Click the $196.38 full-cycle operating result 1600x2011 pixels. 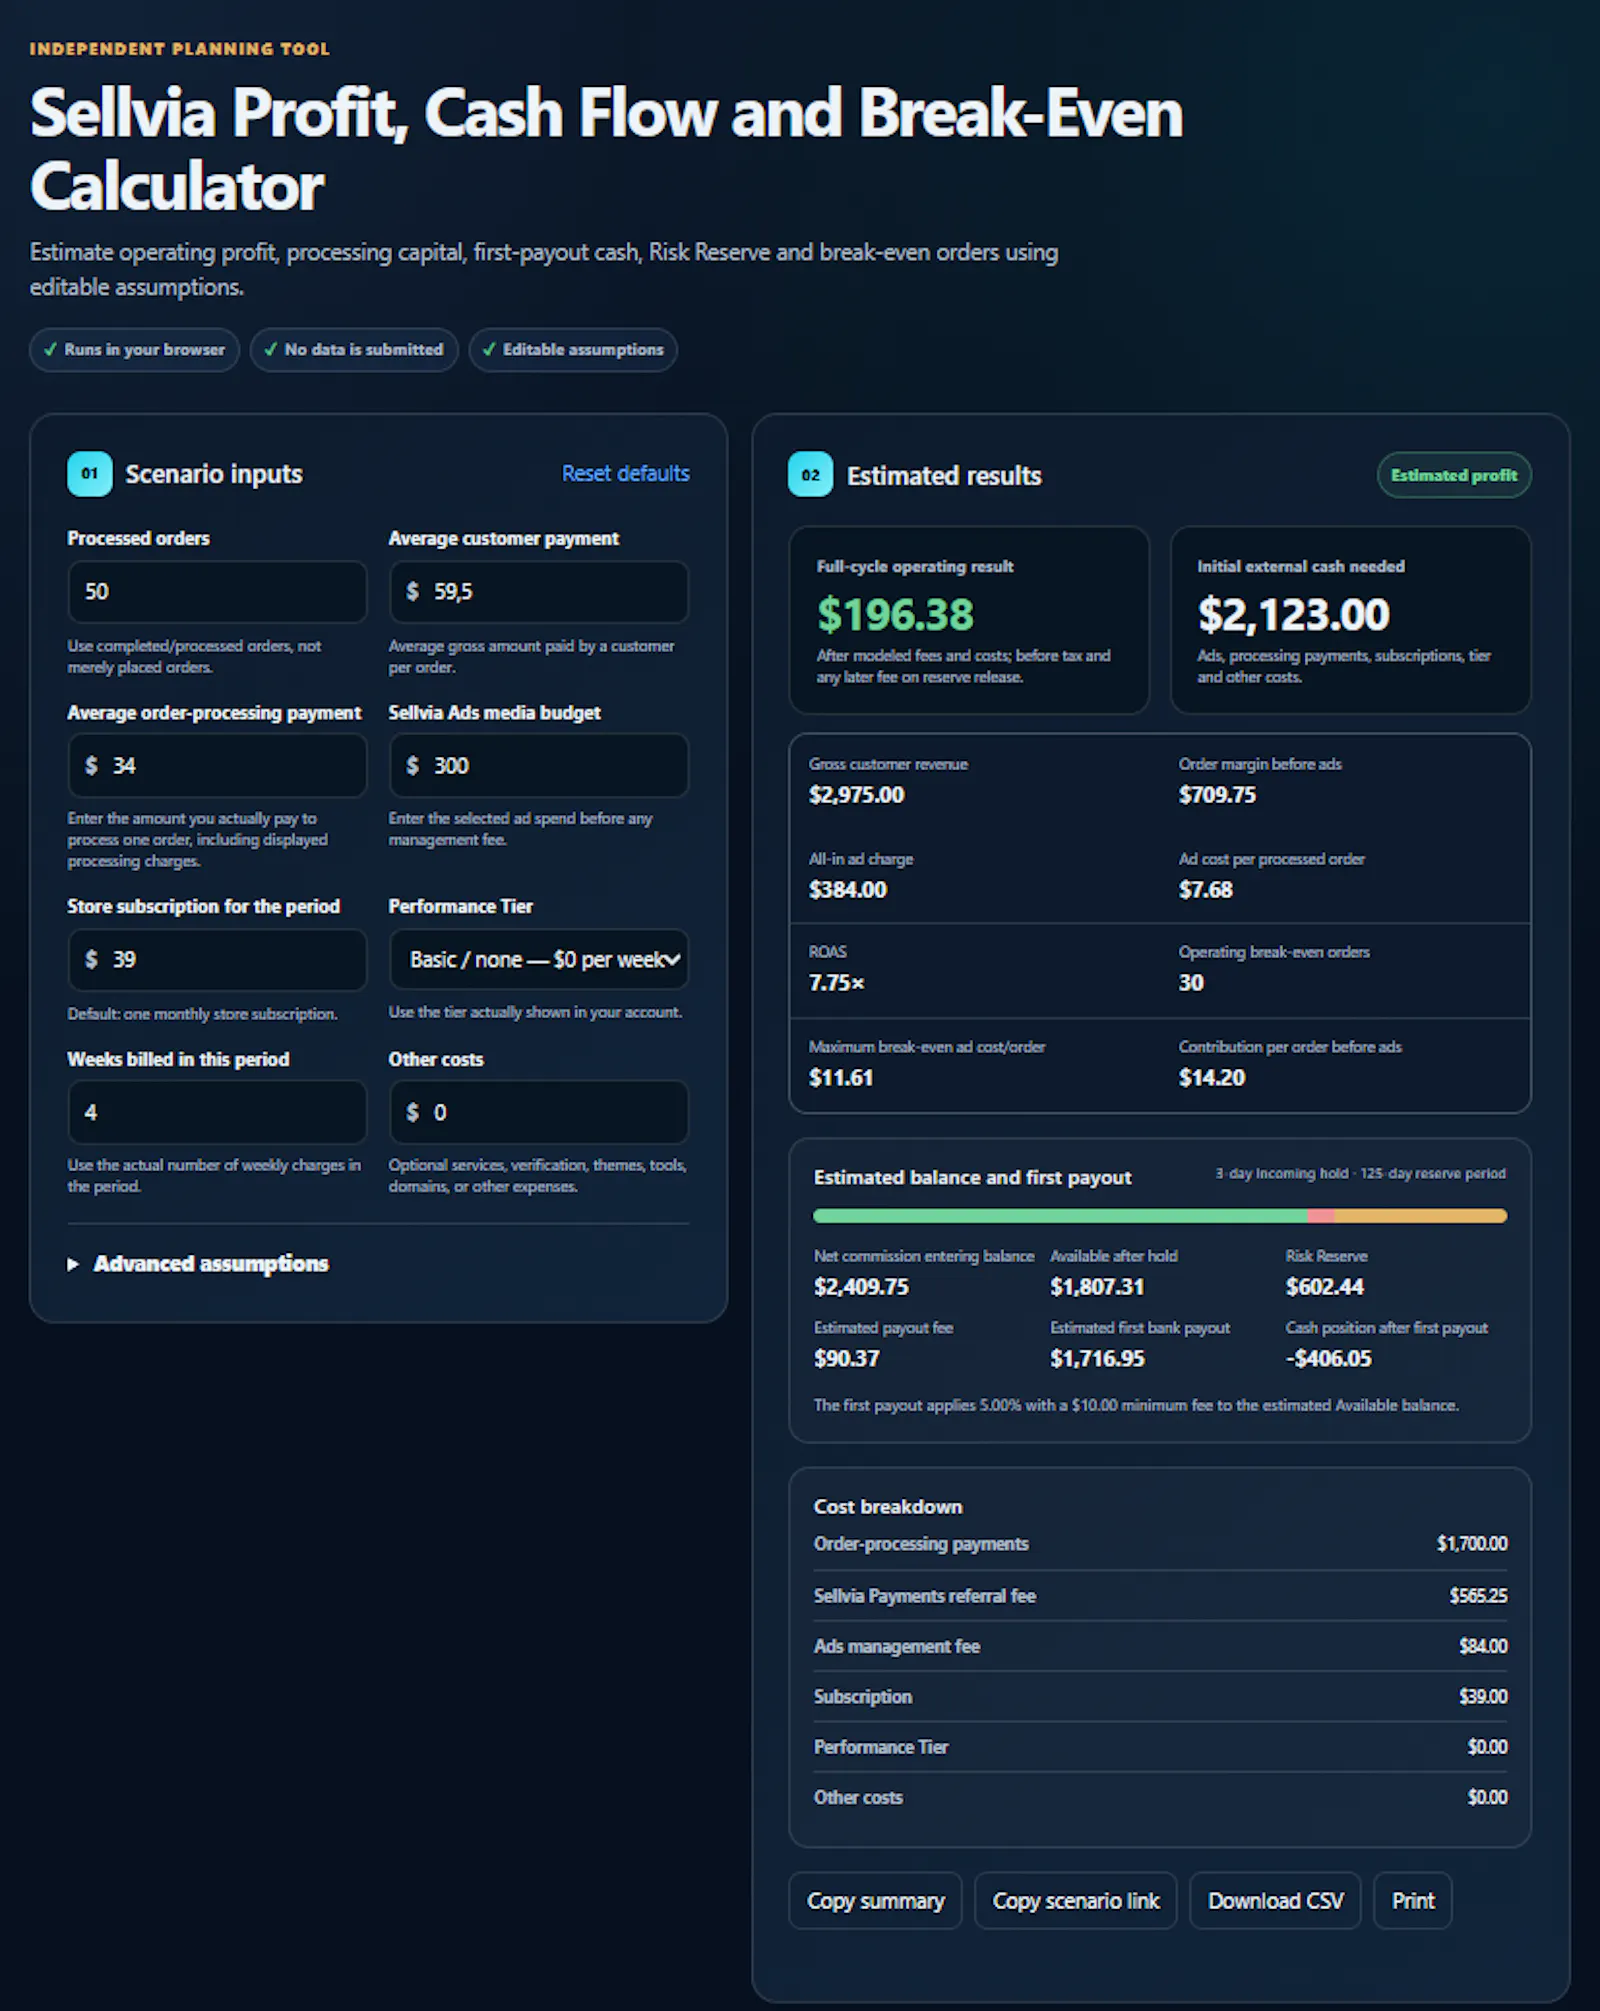[895, 614]
